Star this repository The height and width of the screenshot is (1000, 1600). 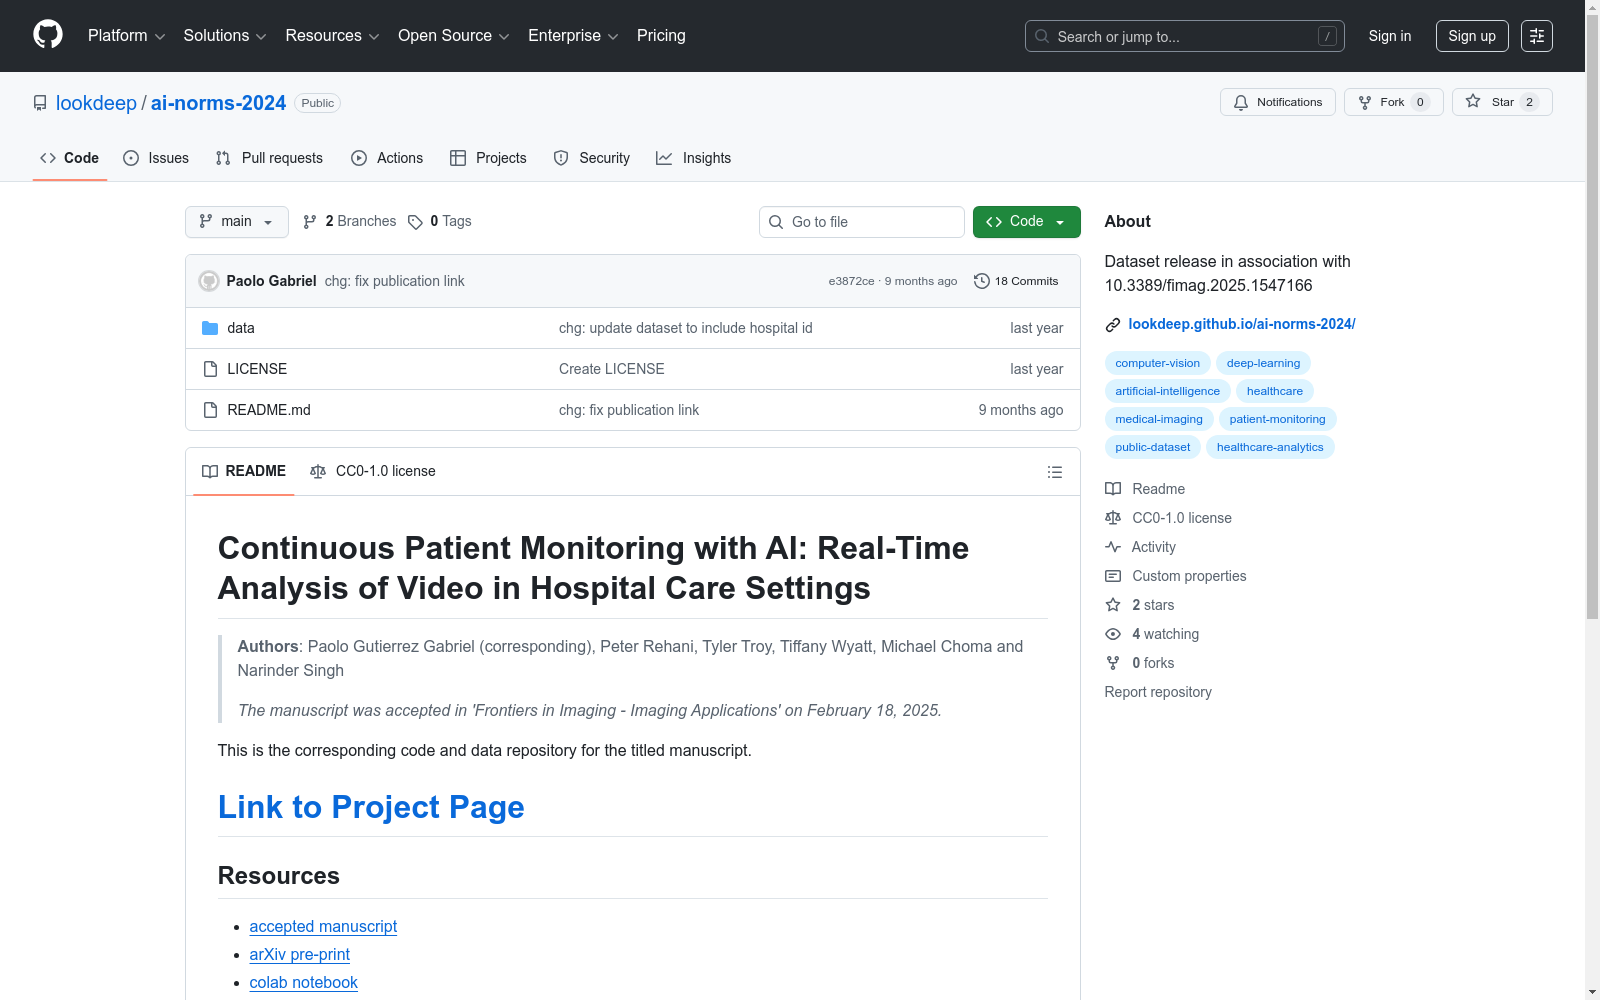click(1502, 102)
